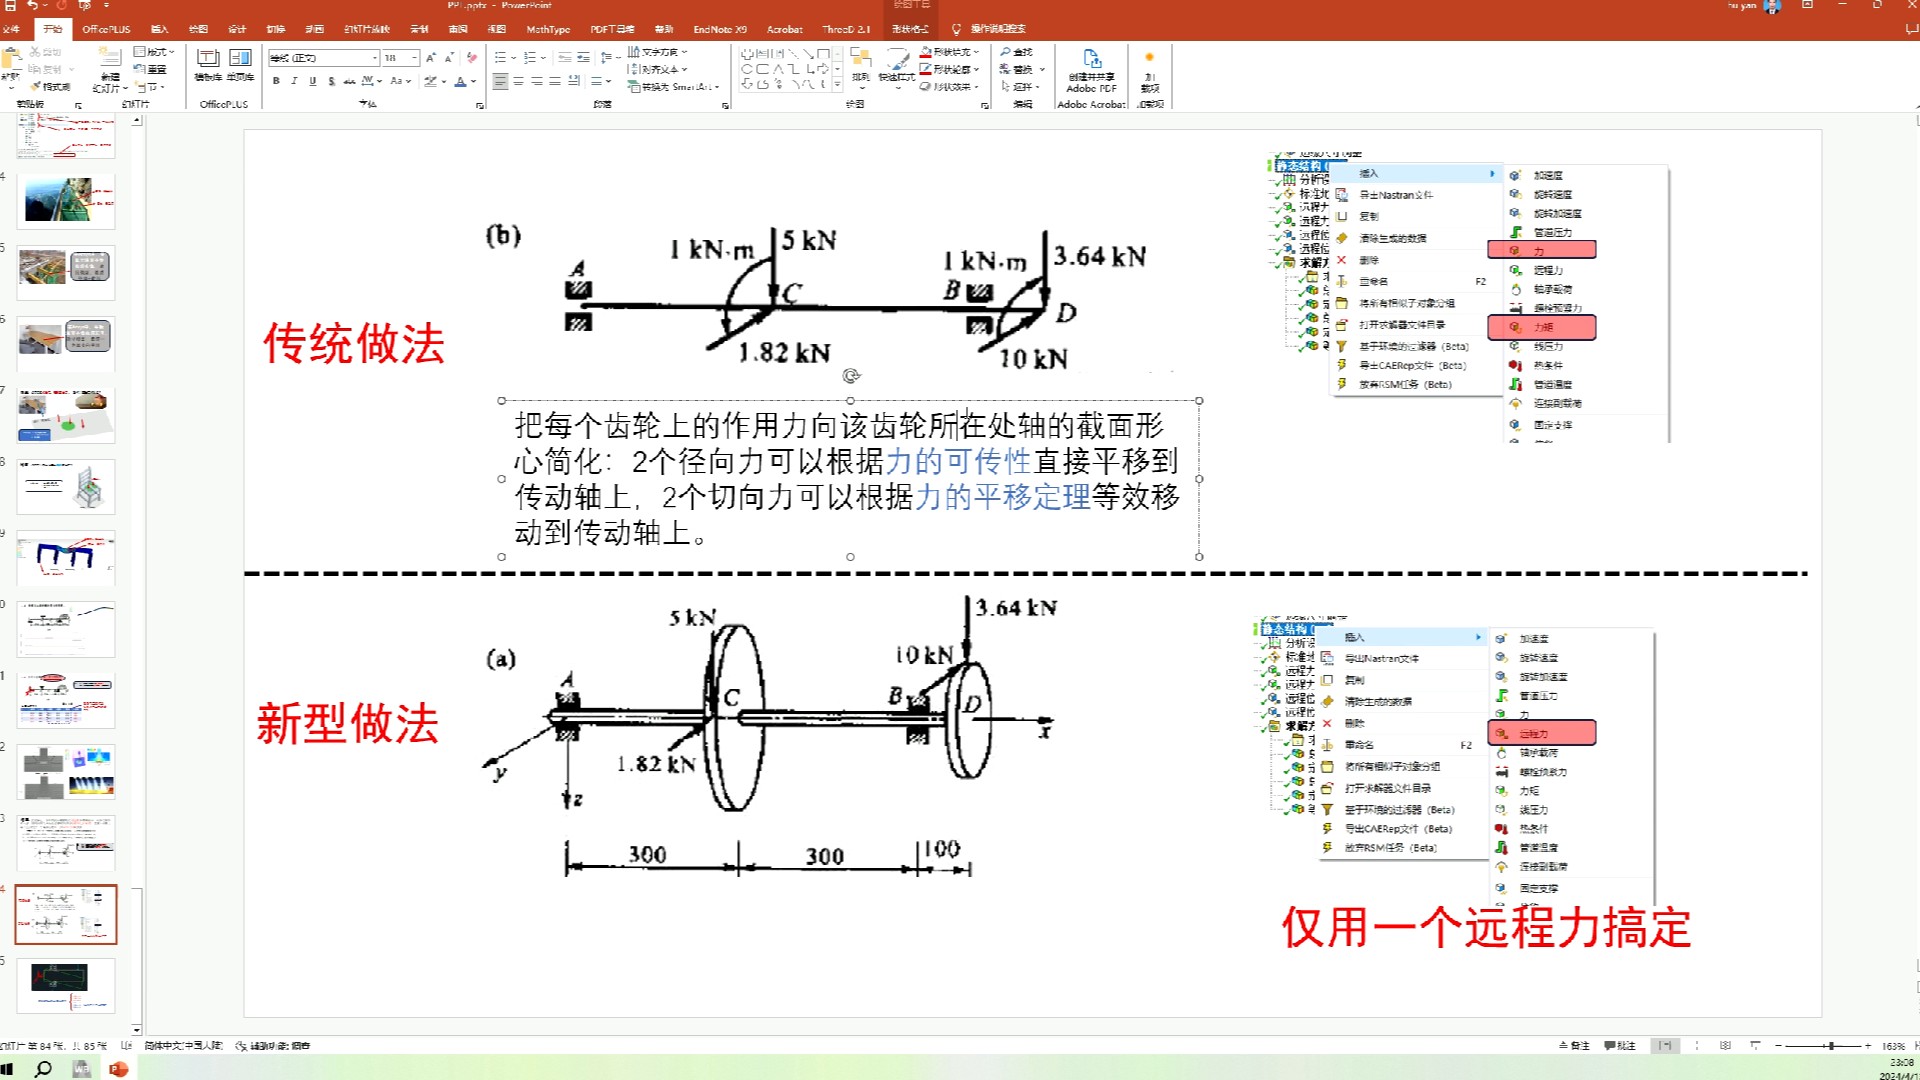
Task: Open the Acrobat tab
Action: [784, 29]
